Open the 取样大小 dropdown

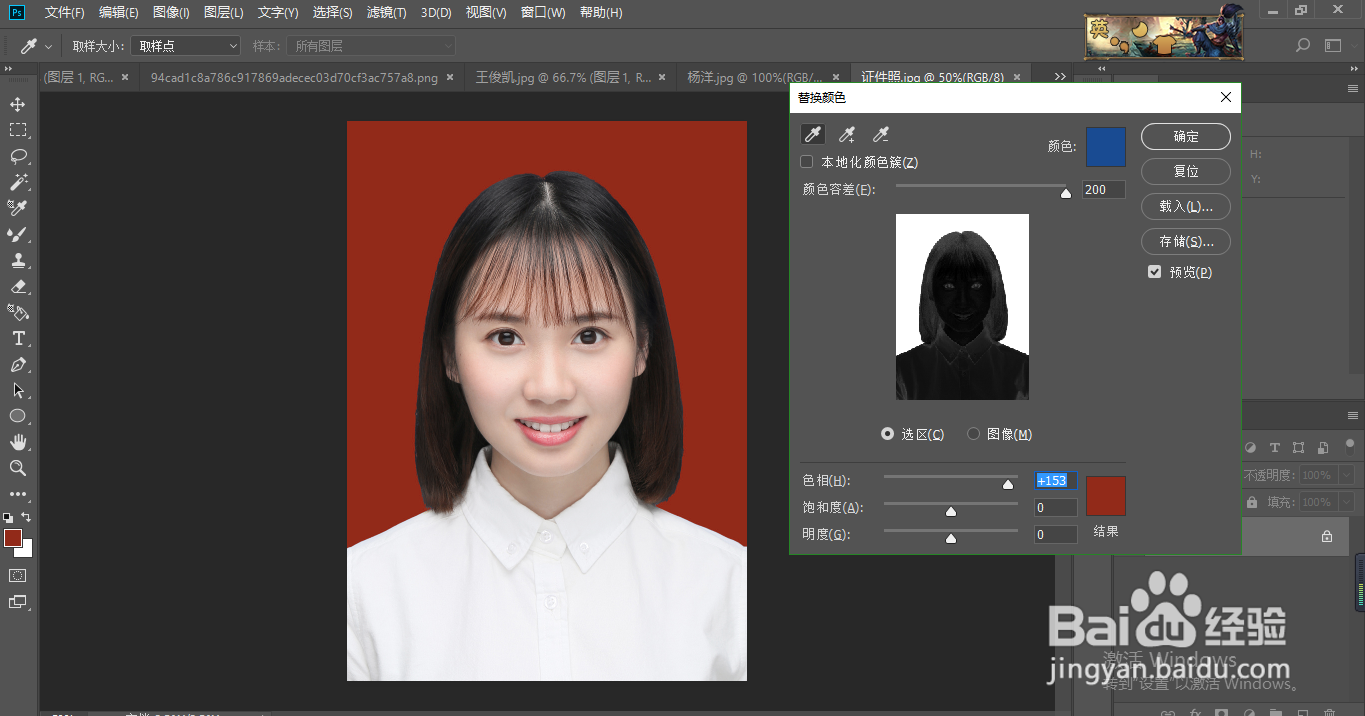(x=185, y=45)
